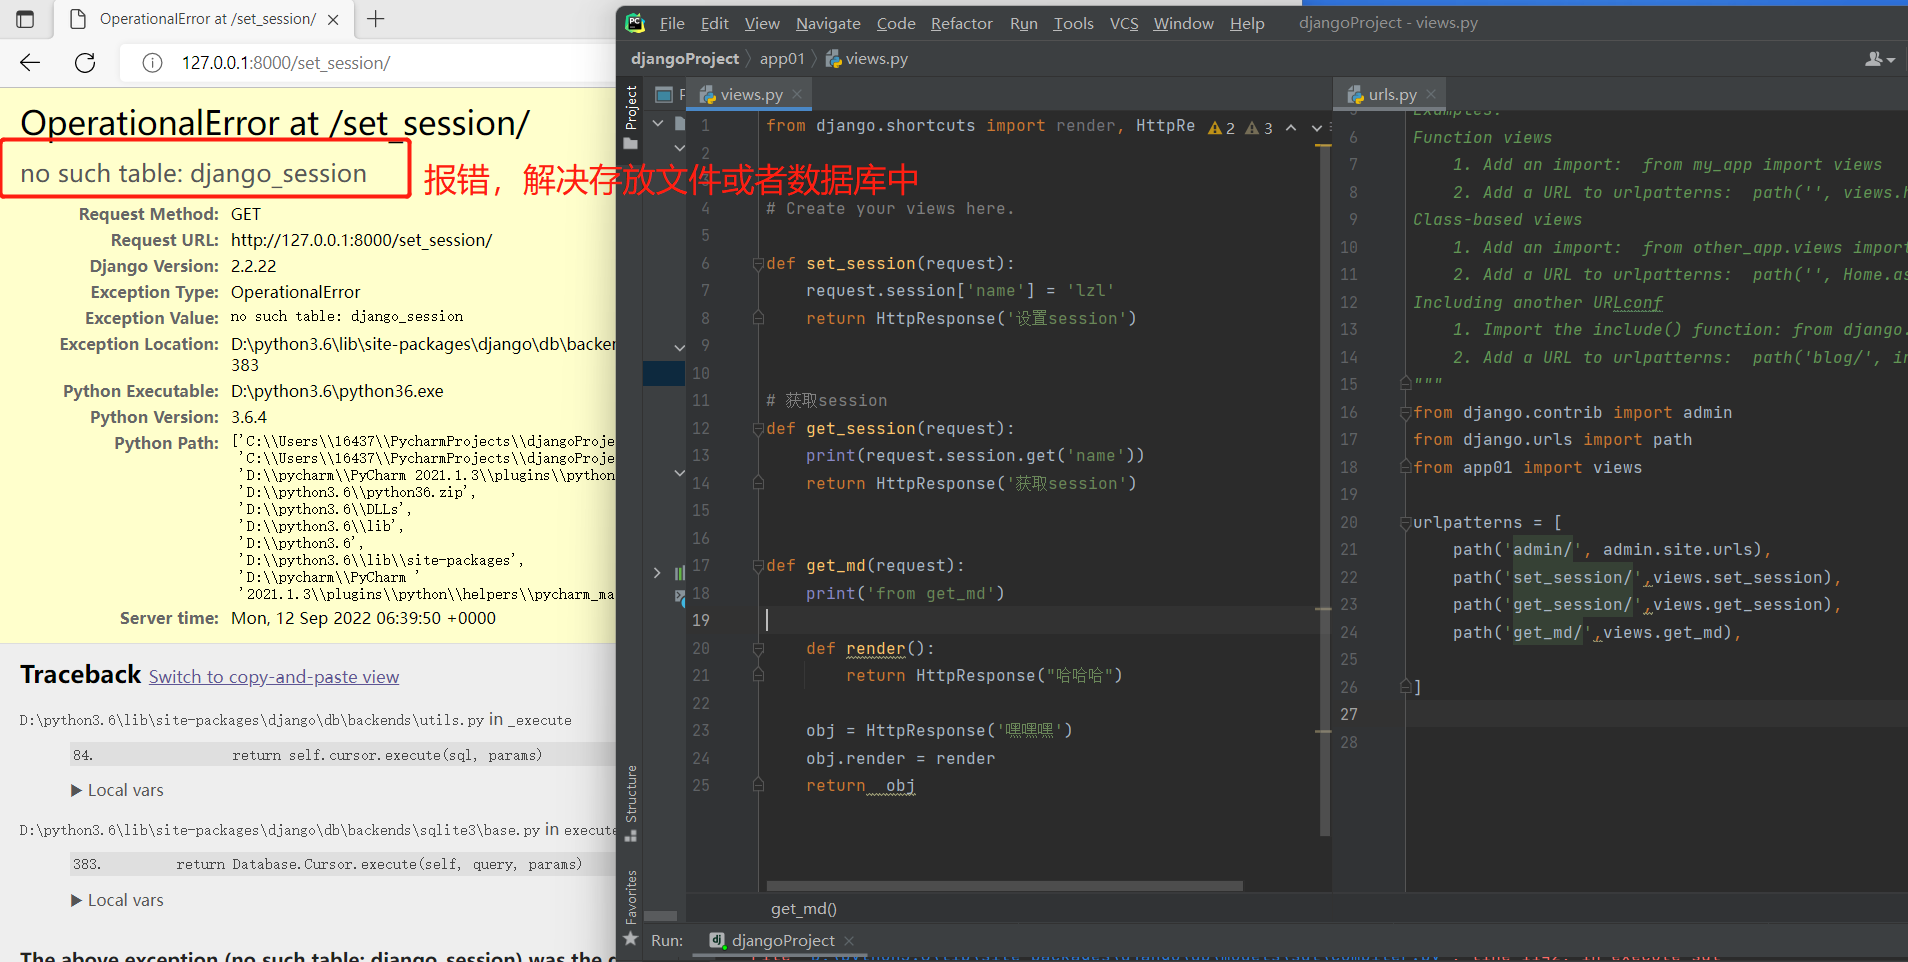Viewport: 1908px width, 962px height.
Task: Open the Refactor menu
Action: pos(961,23)
